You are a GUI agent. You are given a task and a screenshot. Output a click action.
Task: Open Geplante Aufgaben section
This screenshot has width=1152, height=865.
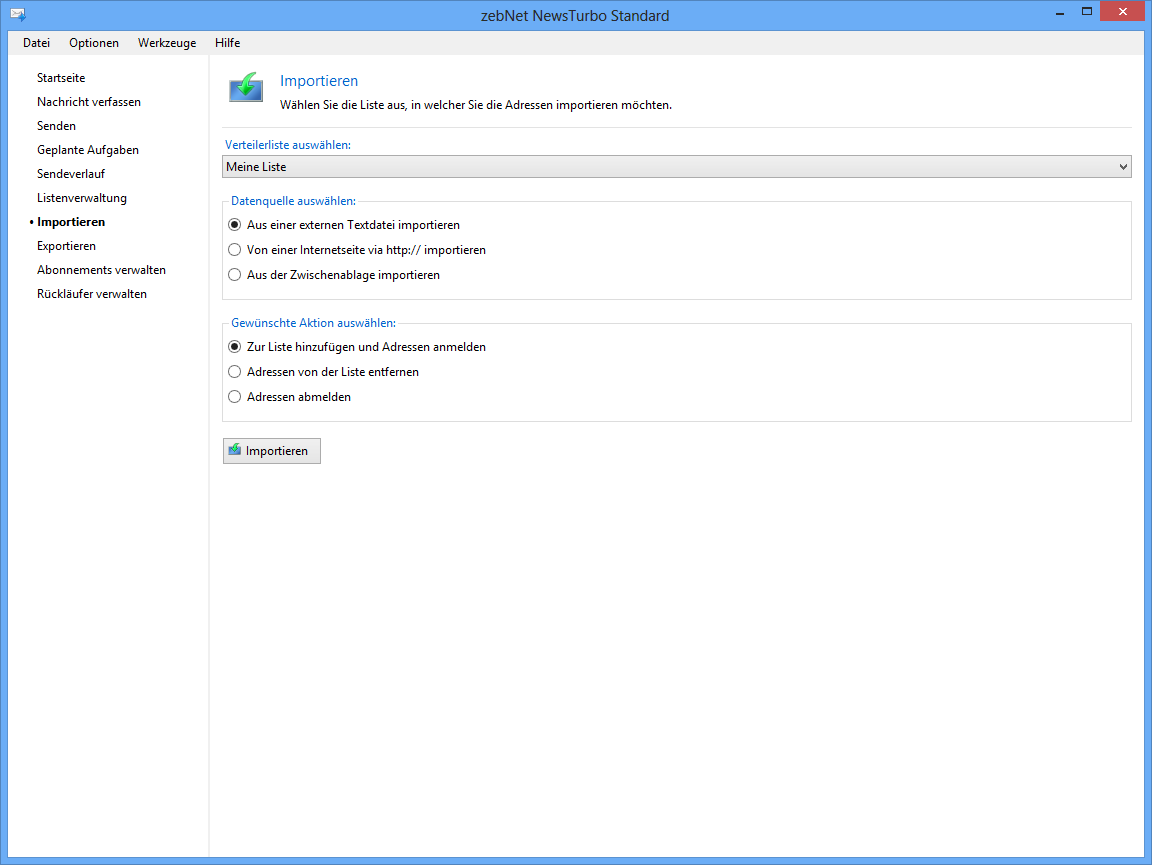coord(88,150)
